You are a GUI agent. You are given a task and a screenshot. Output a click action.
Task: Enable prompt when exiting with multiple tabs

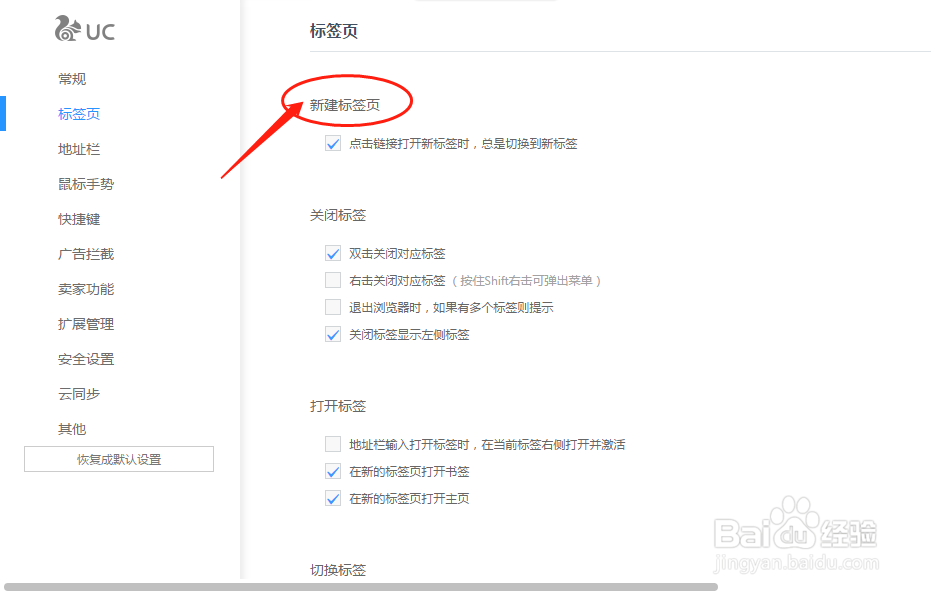(x=332, y=307)
